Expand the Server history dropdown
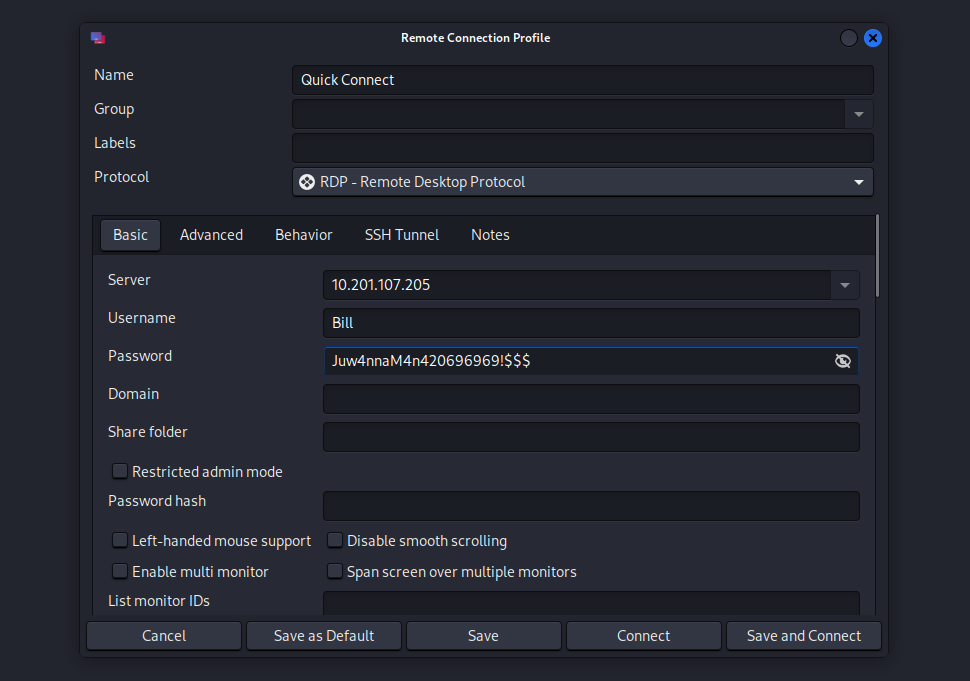Viewport: 970px width, 681px height. click(845, 285)
